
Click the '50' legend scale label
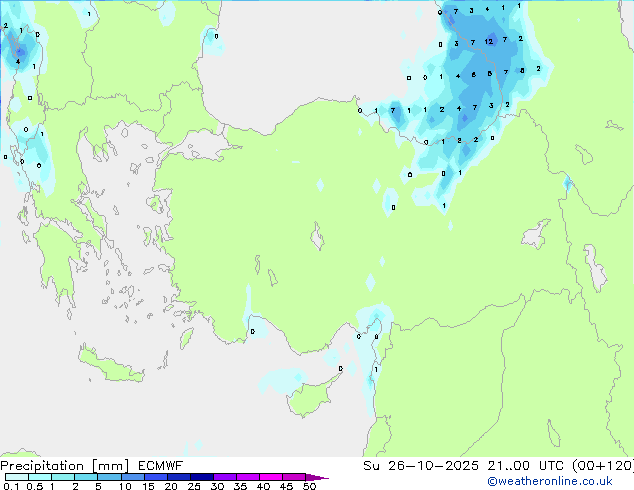click(x=310, y=486)
